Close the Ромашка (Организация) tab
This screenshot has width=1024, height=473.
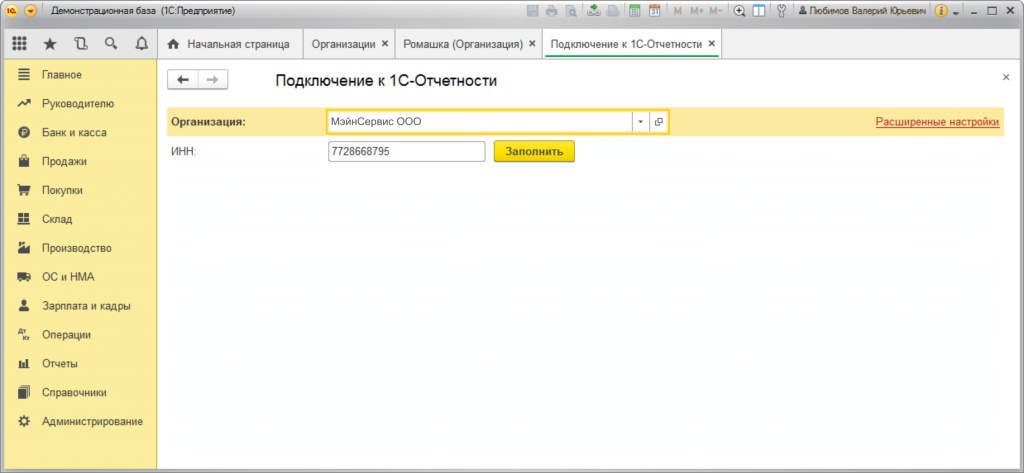point(532,45)
